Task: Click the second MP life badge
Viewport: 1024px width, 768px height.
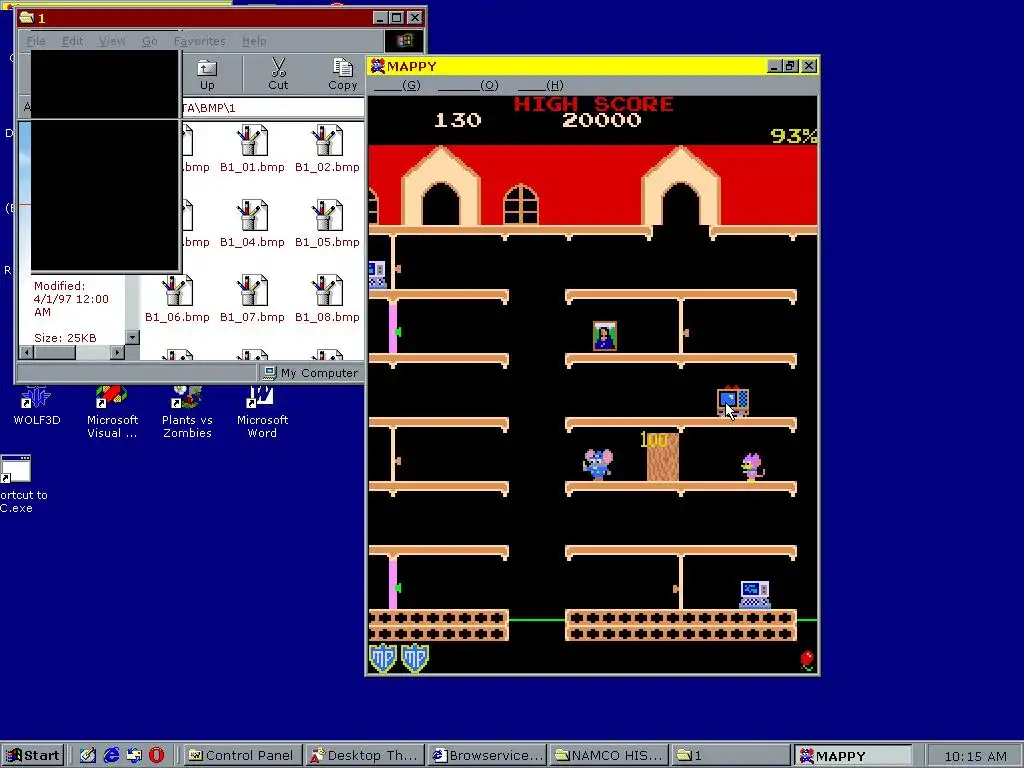Action: [x=415, y=658]
